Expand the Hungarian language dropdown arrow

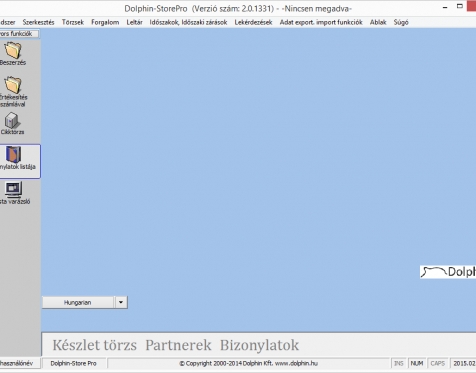(121, 302)
